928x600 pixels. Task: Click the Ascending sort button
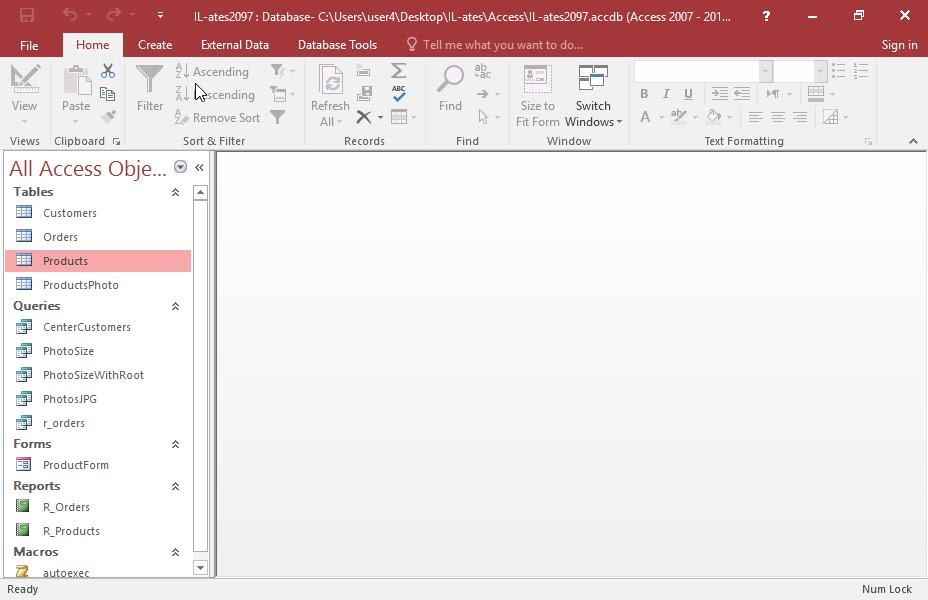(x=212, y=72)
